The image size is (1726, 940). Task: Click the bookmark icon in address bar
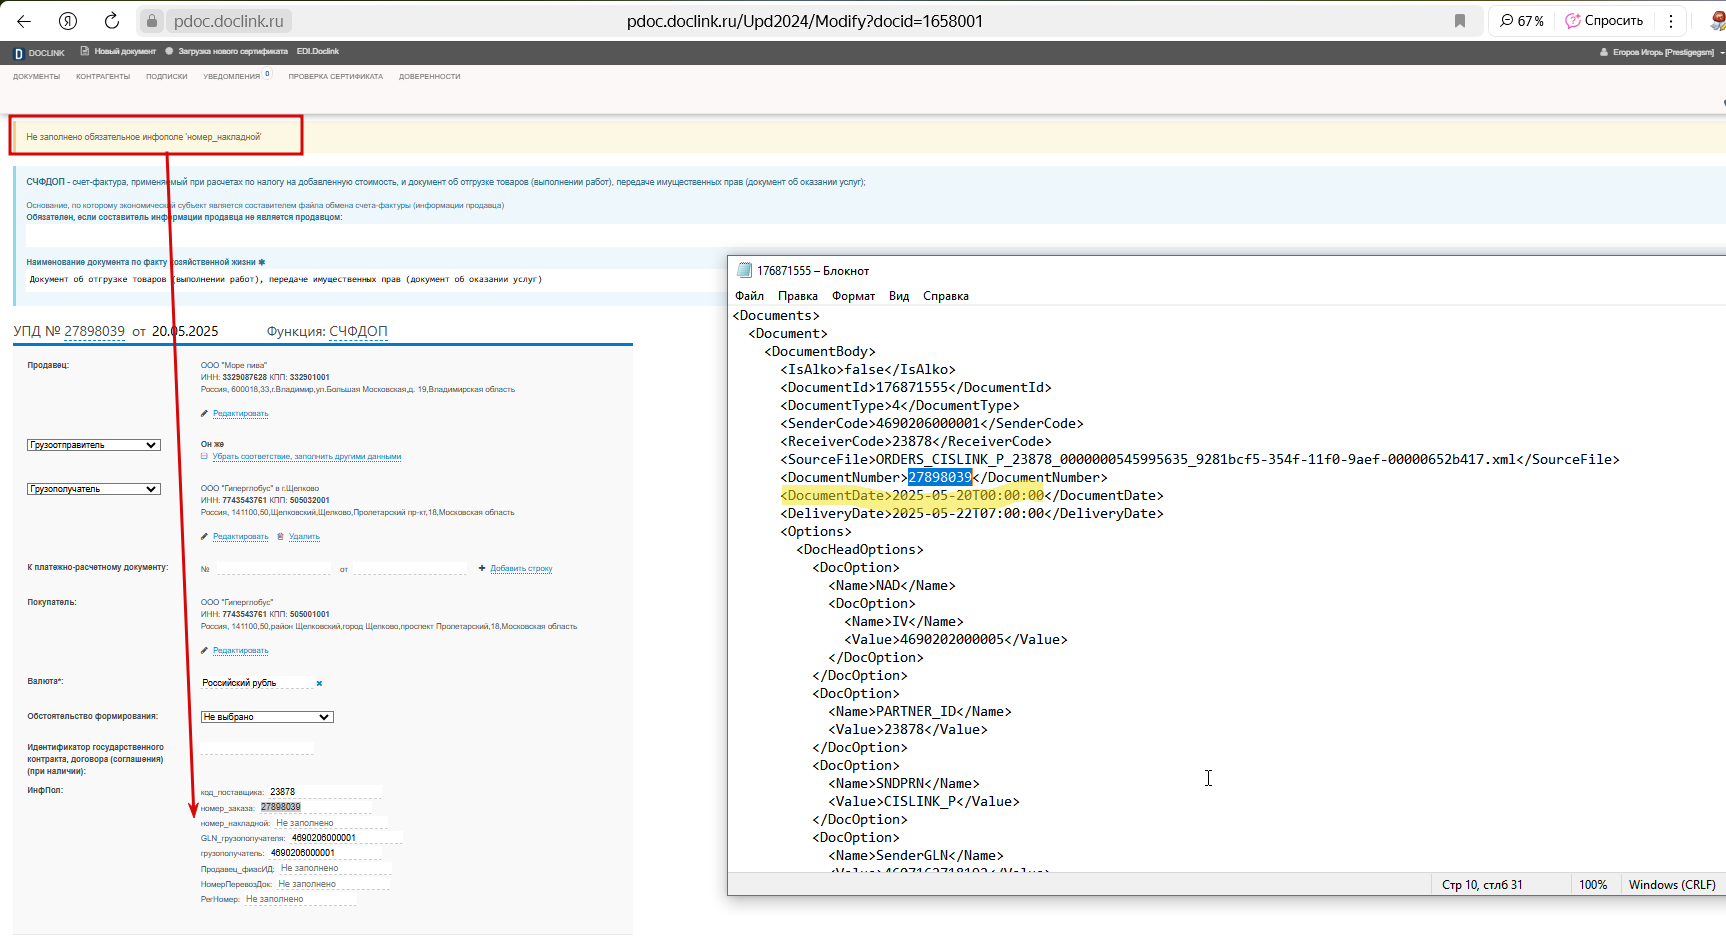click(1460, 21)
